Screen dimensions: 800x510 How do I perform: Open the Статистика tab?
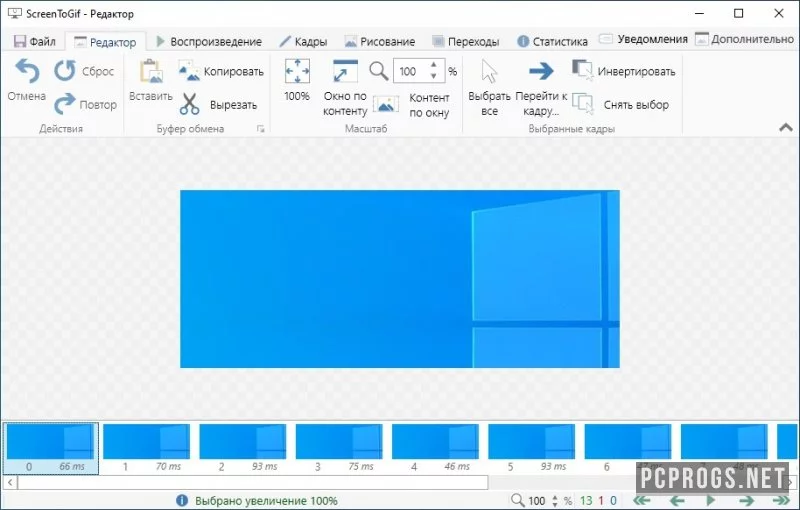click(x=552, y=41)
